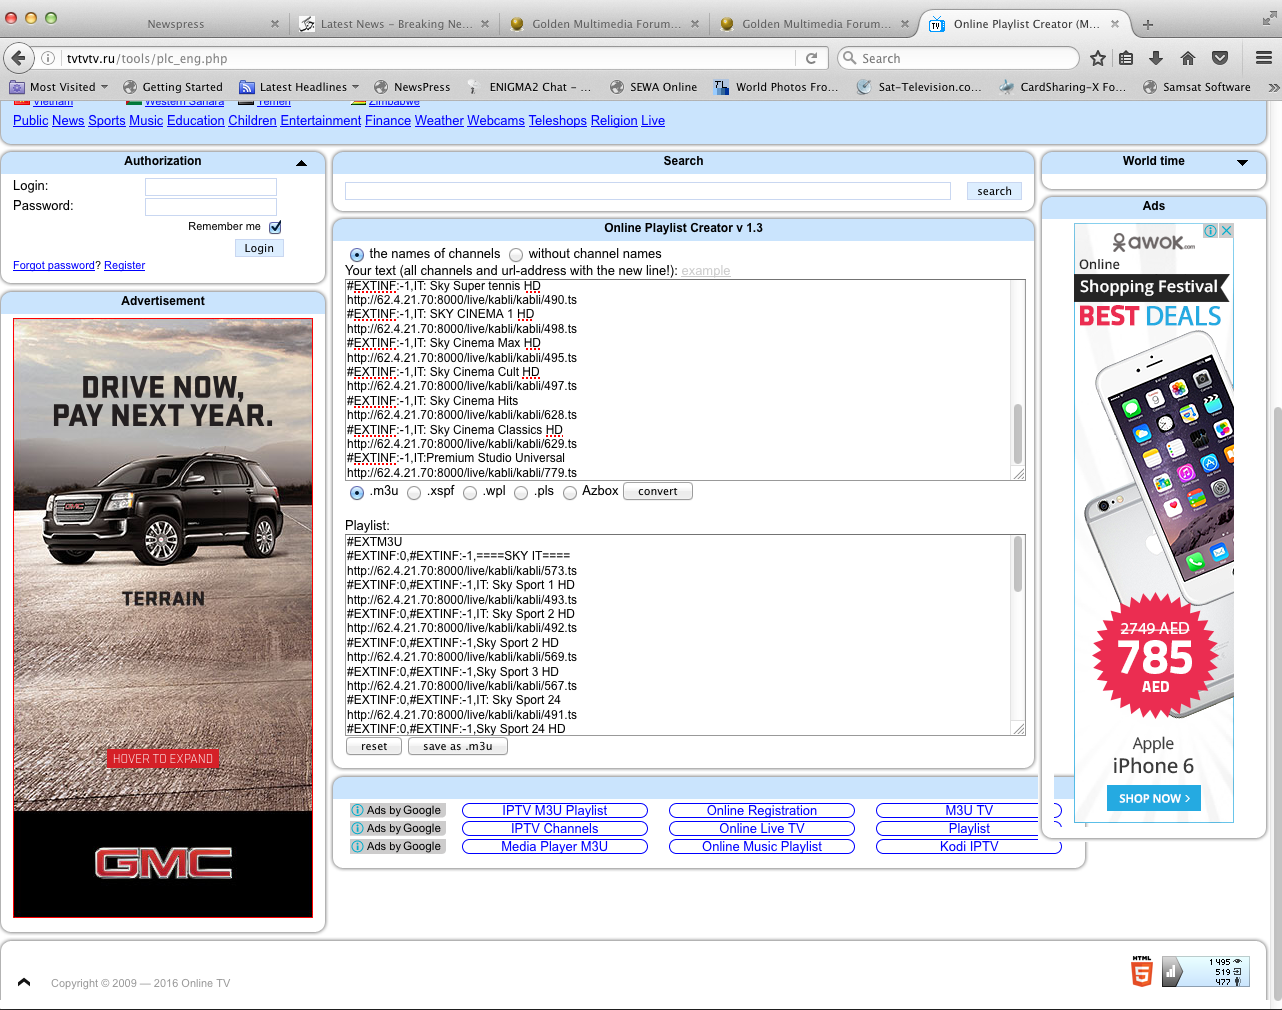Click the visitor statistics counter in footer
Image resolution: width=1282 pixels, height=1010 pixels.
tap(1205, 972)
